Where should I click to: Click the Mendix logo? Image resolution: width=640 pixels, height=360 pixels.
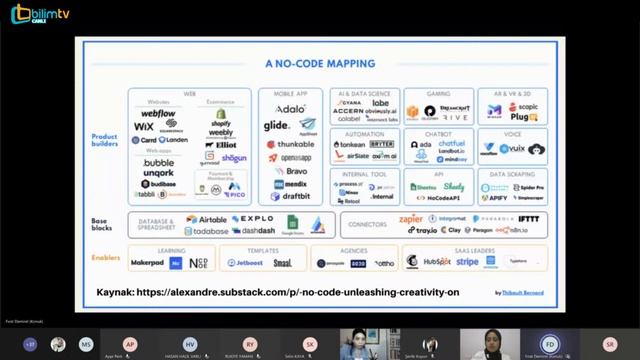tap(290, 184)
